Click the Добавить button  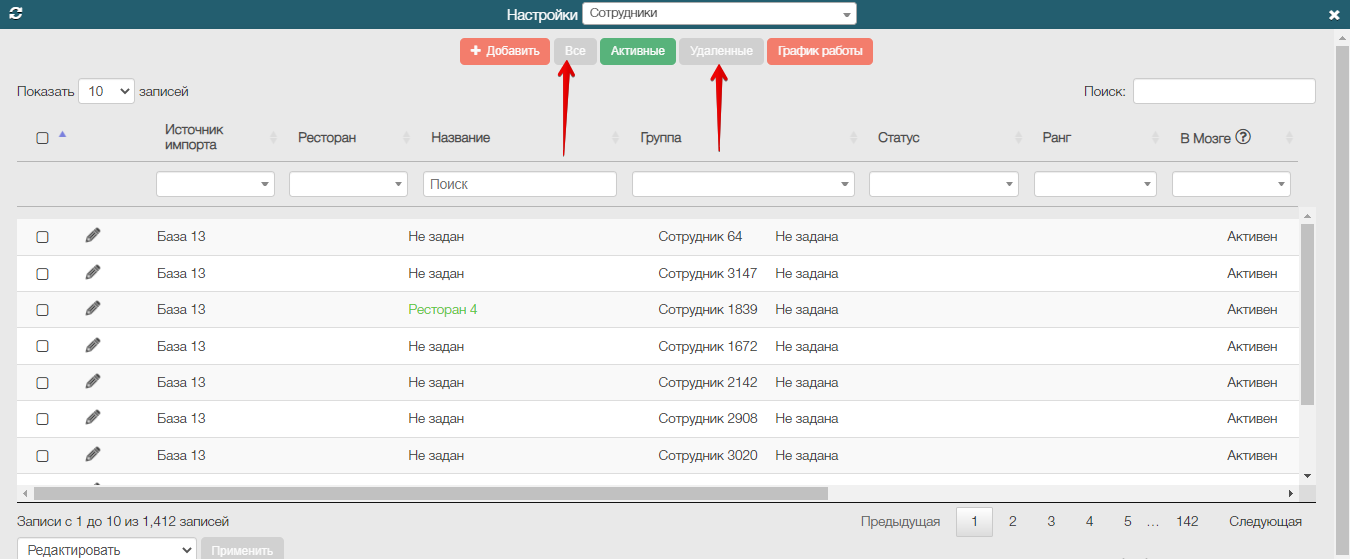click(505, 51)
